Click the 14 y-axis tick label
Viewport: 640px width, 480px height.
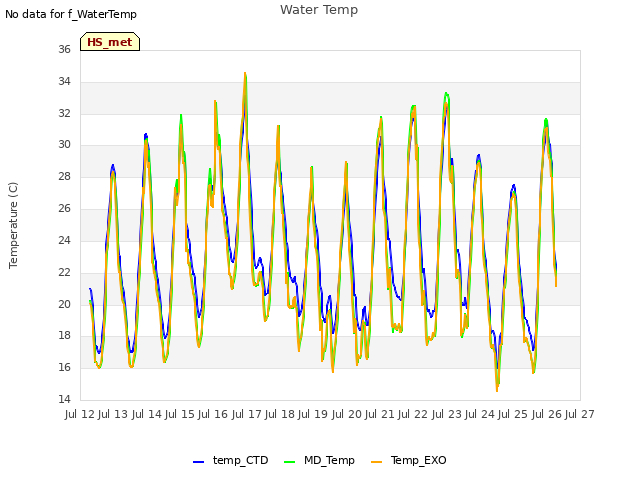[64, 399]
